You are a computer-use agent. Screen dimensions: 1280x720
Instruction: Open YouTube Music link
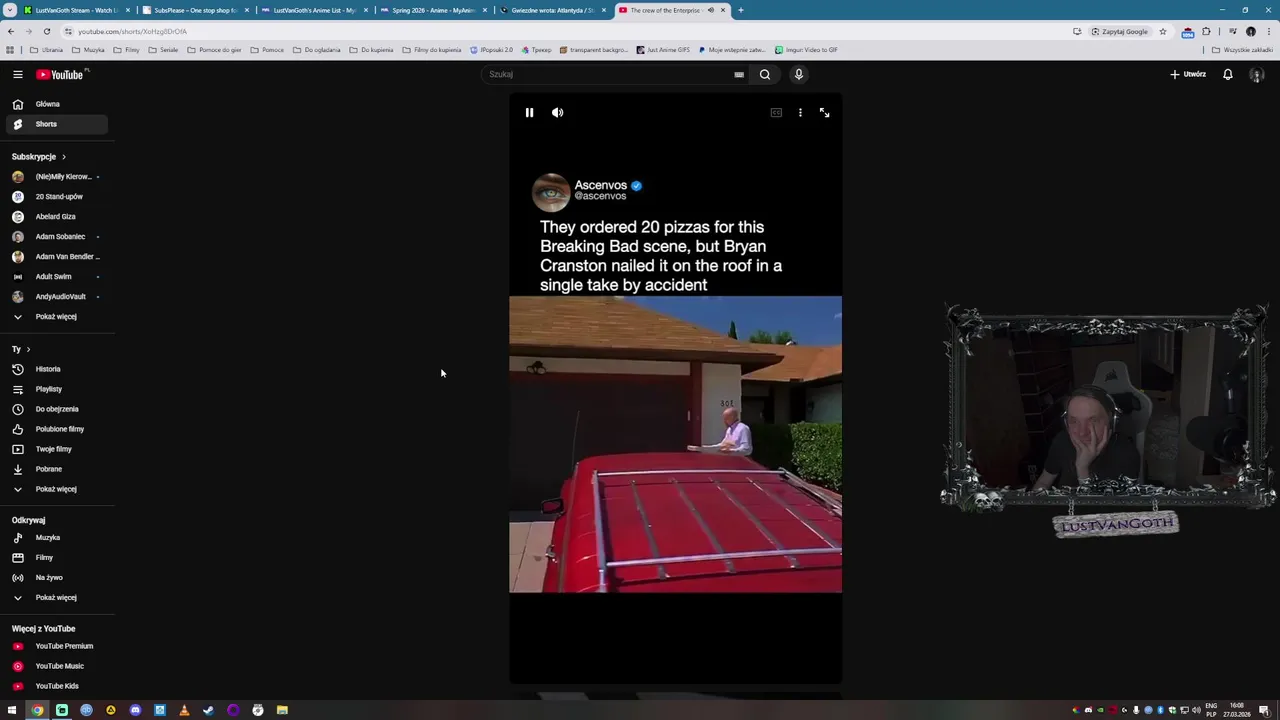tap(55, 666)
